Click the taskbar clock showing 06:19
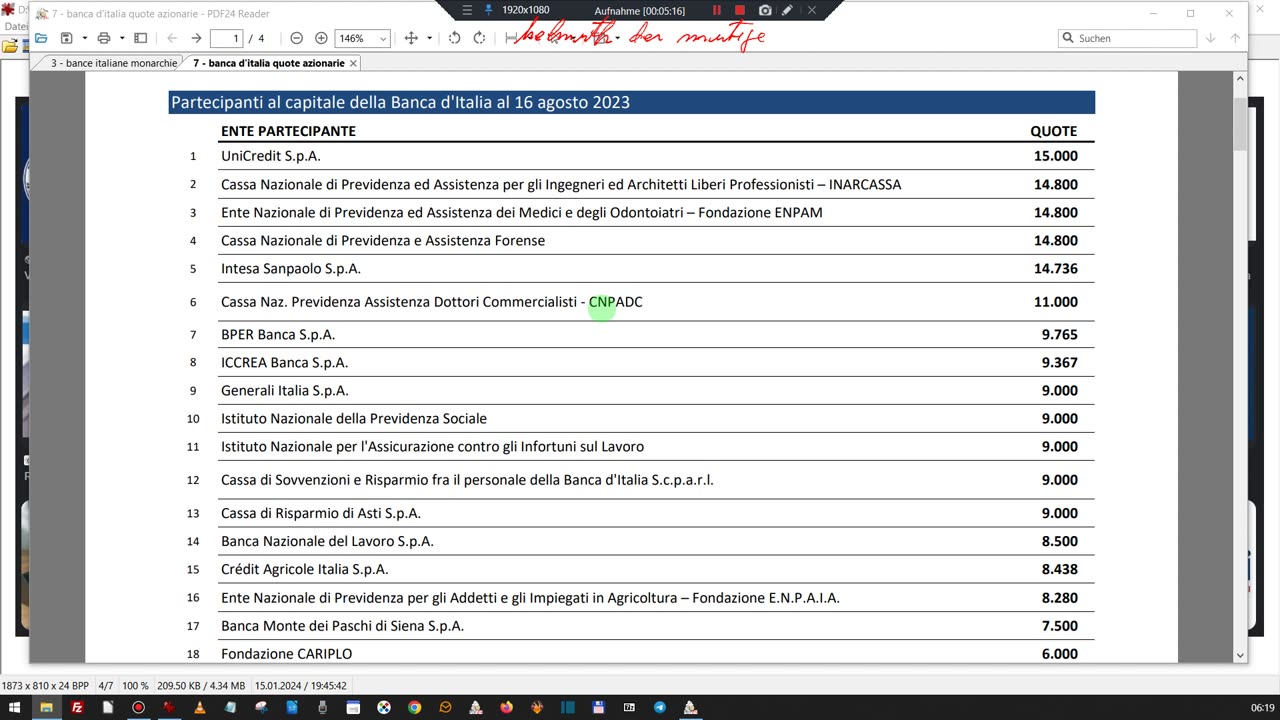1280x720 pixels. pos(1262,708)
